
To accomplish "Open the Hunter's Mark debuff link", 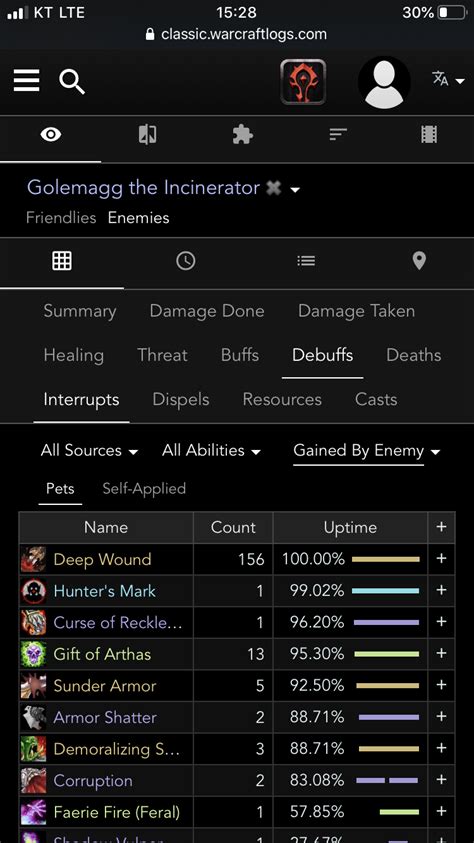I will 105,591.
